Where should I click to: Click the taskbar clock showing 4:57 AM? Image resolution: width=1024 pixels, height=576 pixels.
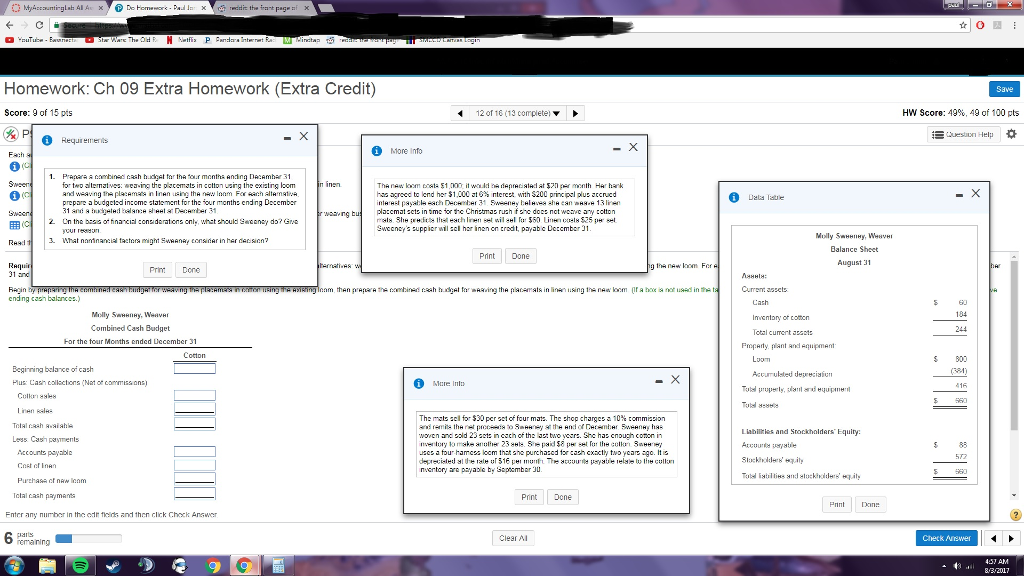pyautogui.click(x=997, y=566)
